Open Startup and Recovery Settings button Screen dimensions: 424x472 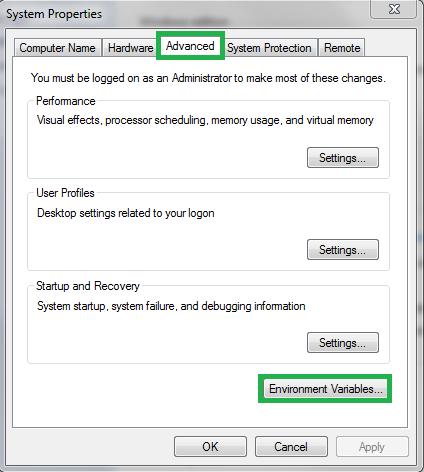click(343, 343)
